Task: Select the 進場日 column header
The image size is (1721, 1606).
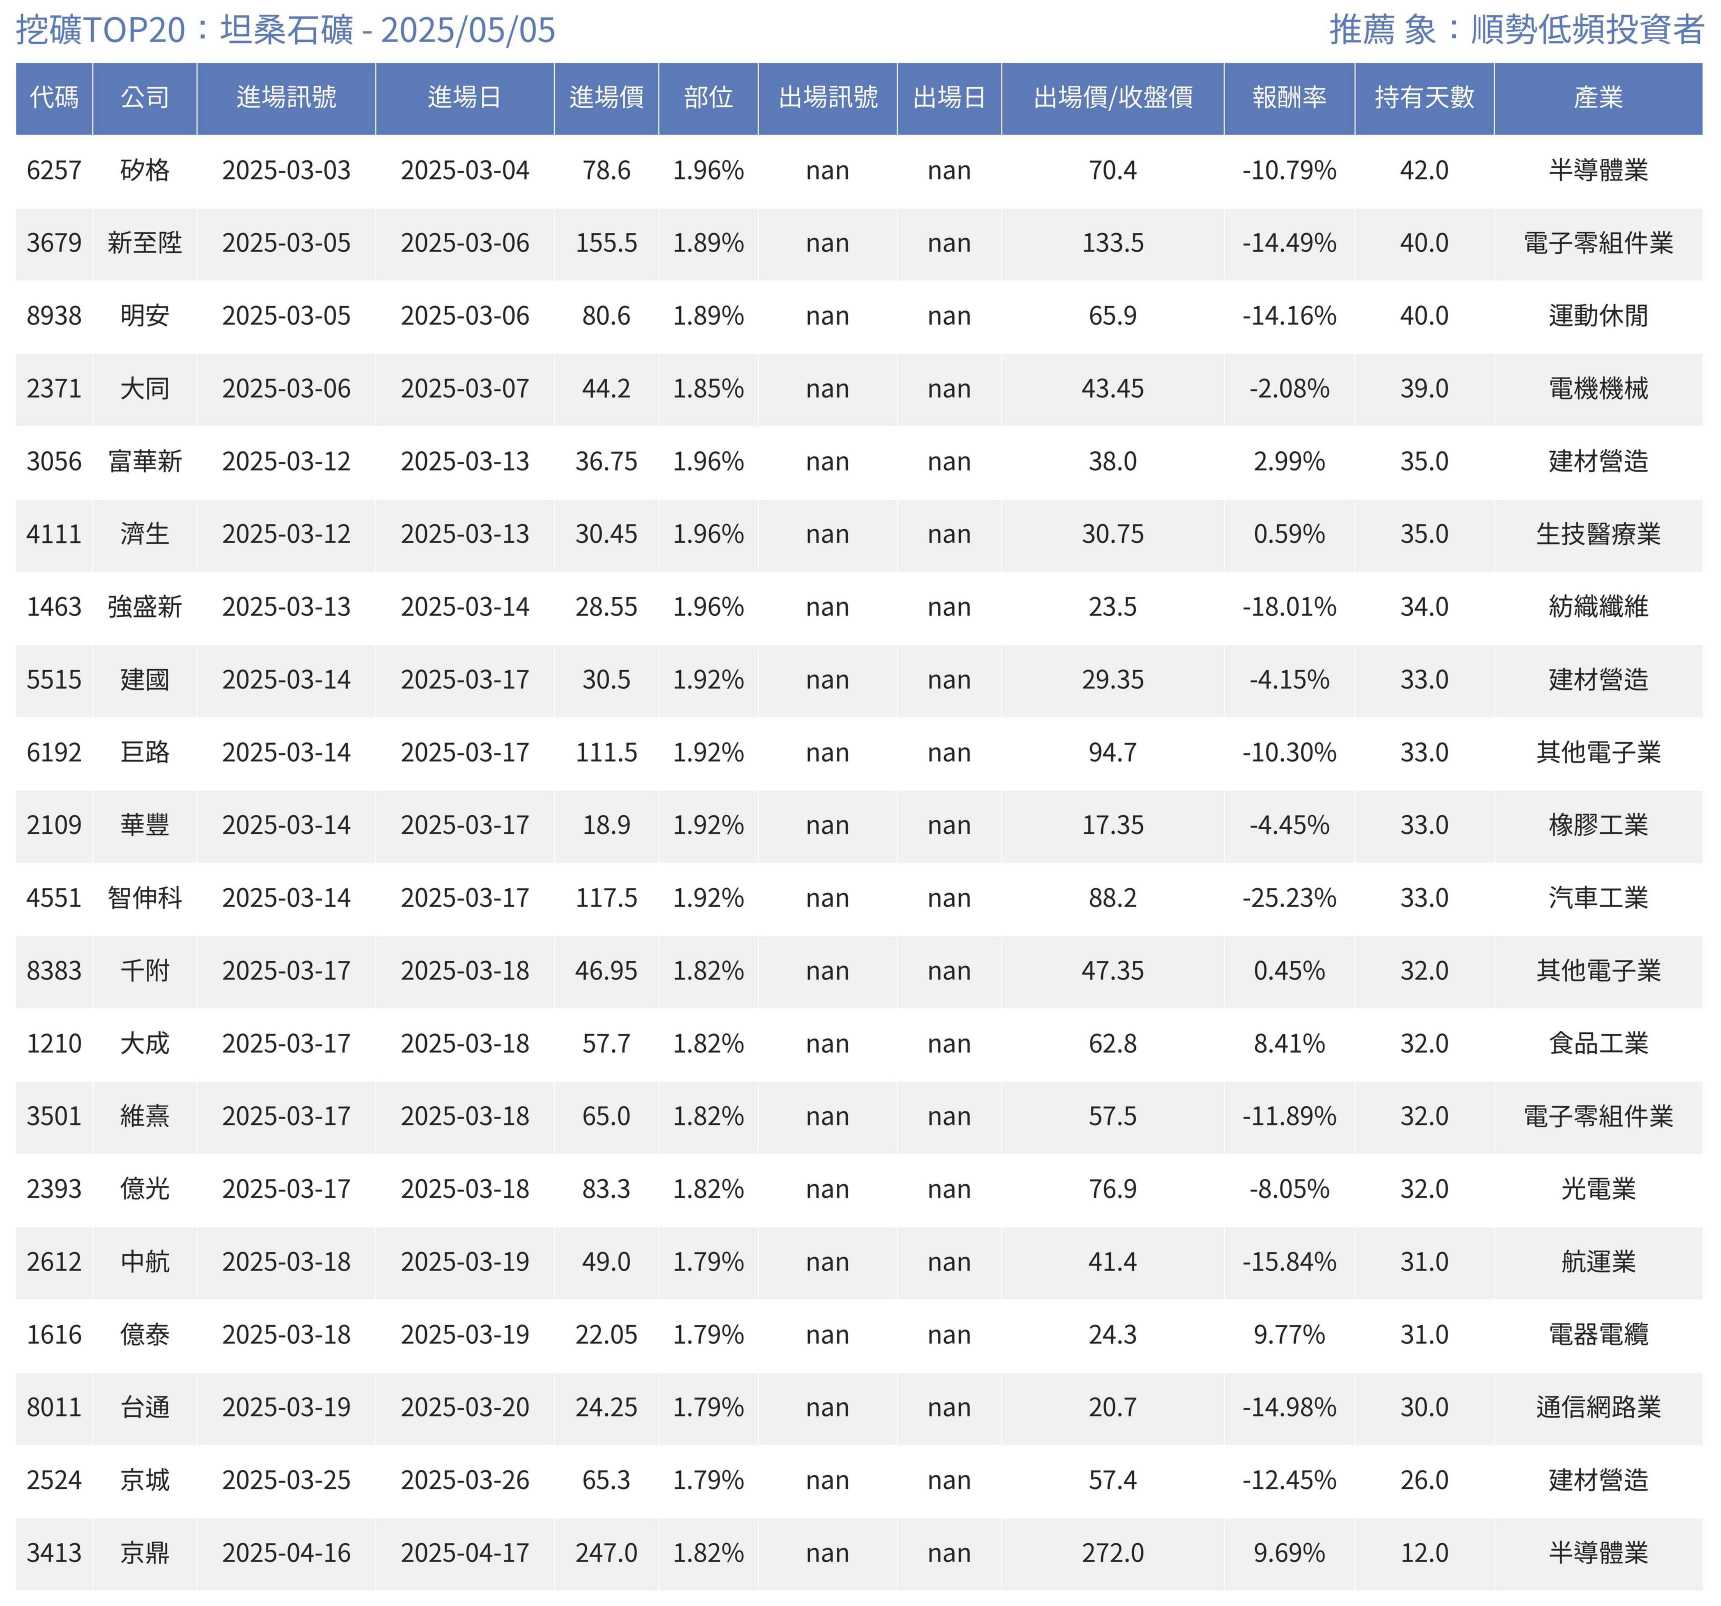Action: pos(465,98)
